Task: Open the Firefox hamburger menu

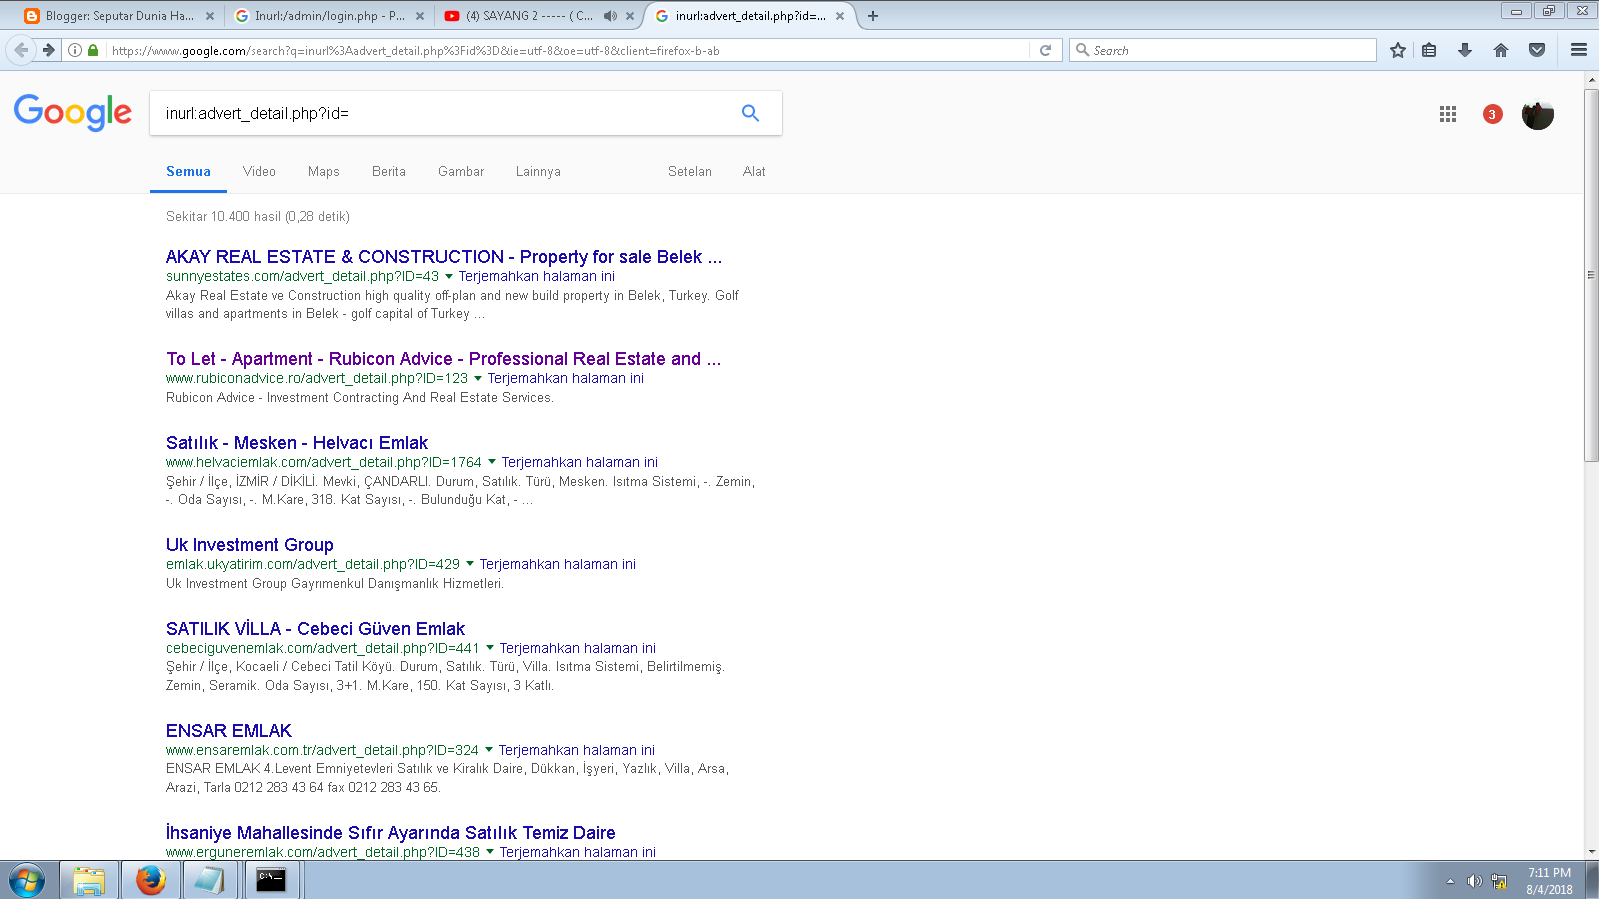Action: (1579, 50)
